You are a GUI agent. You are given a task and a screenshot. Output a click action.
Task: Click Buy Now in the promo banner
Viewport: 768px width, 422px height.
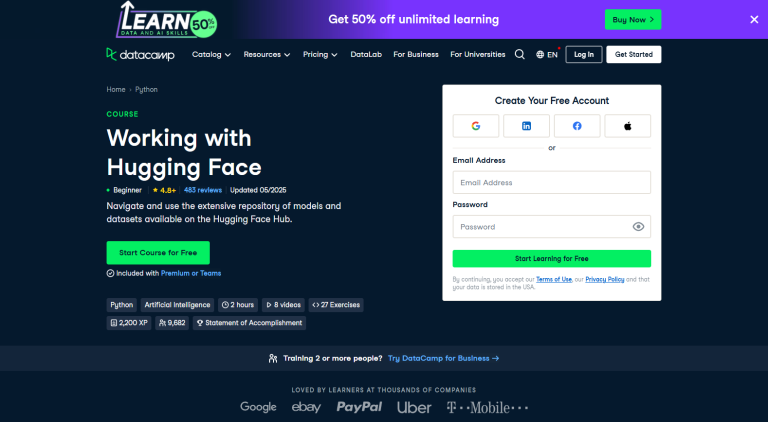point(633,20)
